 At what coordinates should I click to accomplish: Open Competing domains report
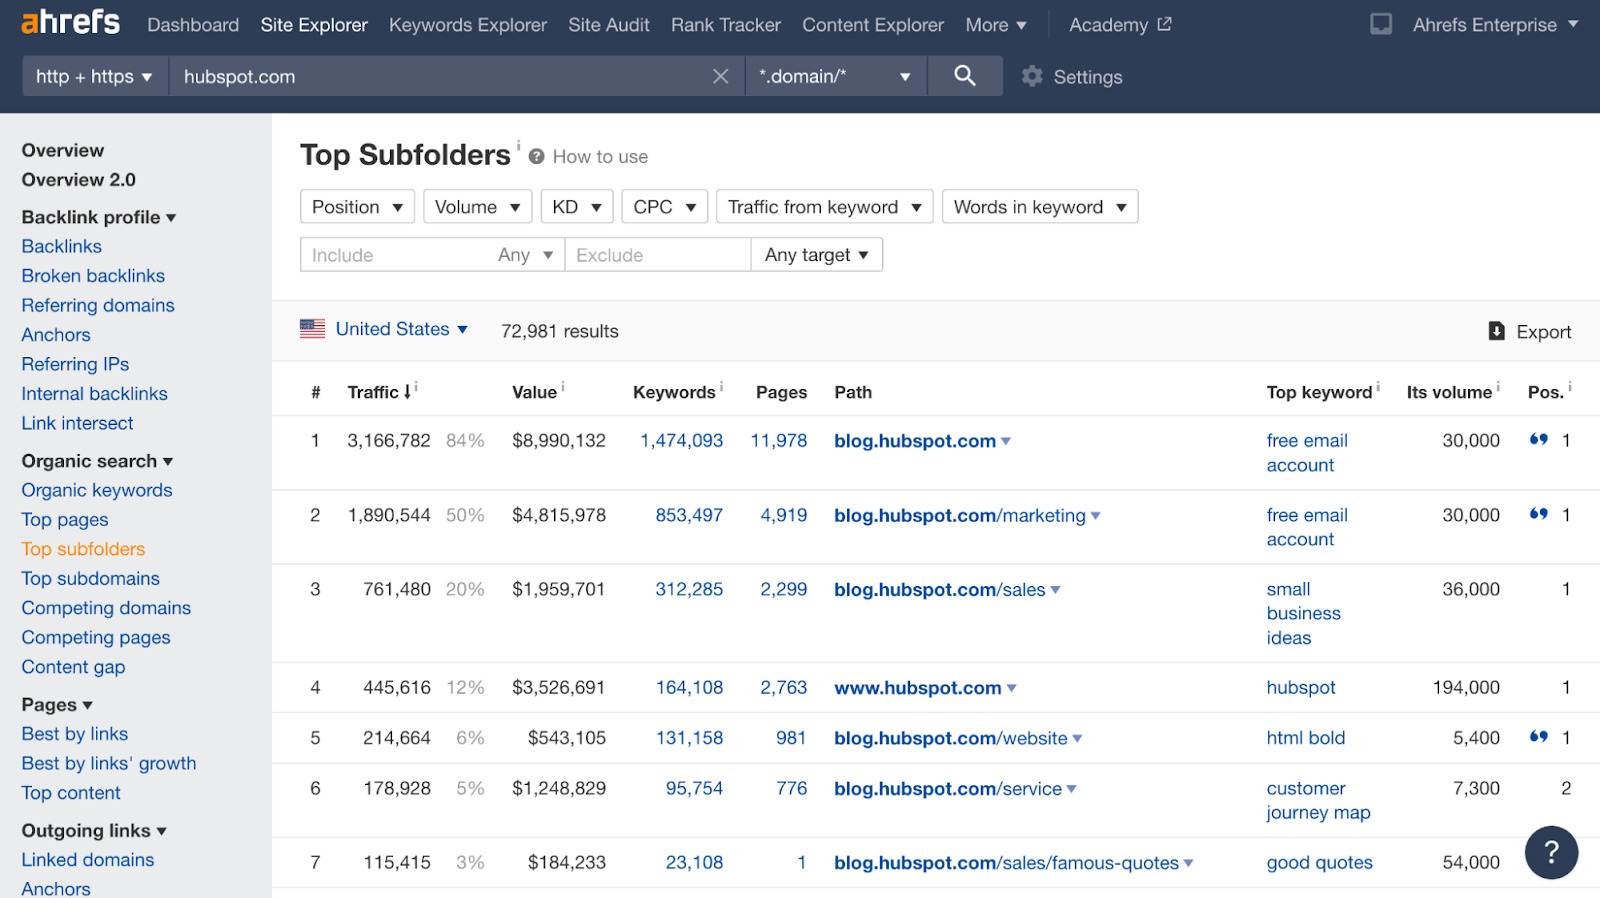[x=106, y=608]
